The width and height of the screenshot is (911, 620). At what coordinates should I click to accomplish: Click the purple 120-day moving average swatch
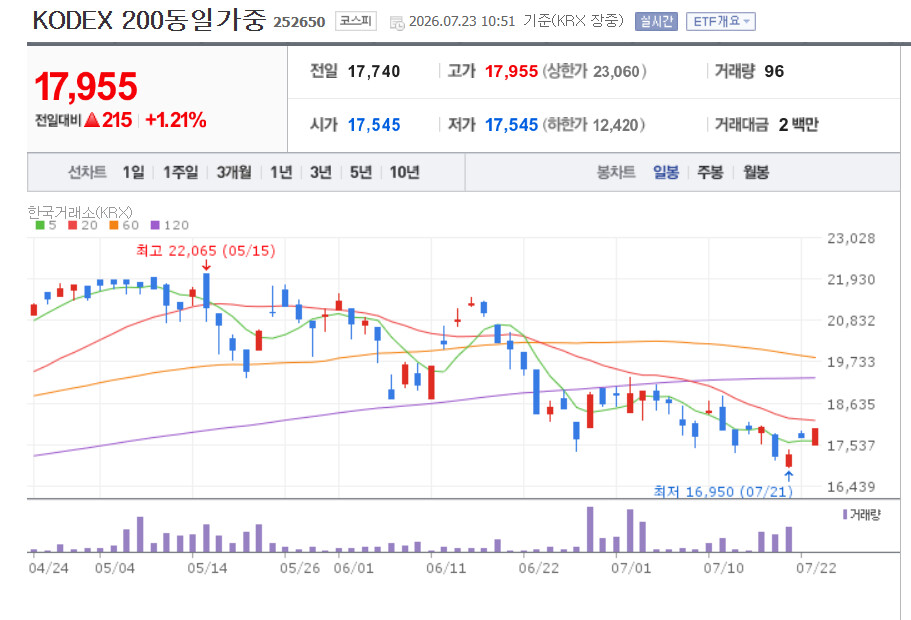point(155,225)
